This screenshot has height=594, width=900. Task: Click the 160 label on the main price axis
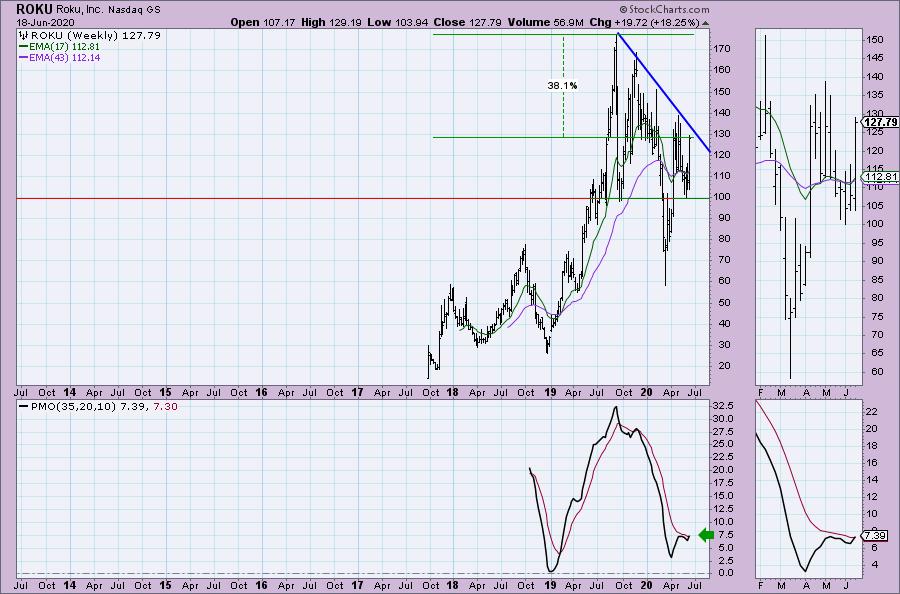coord(723,70)
